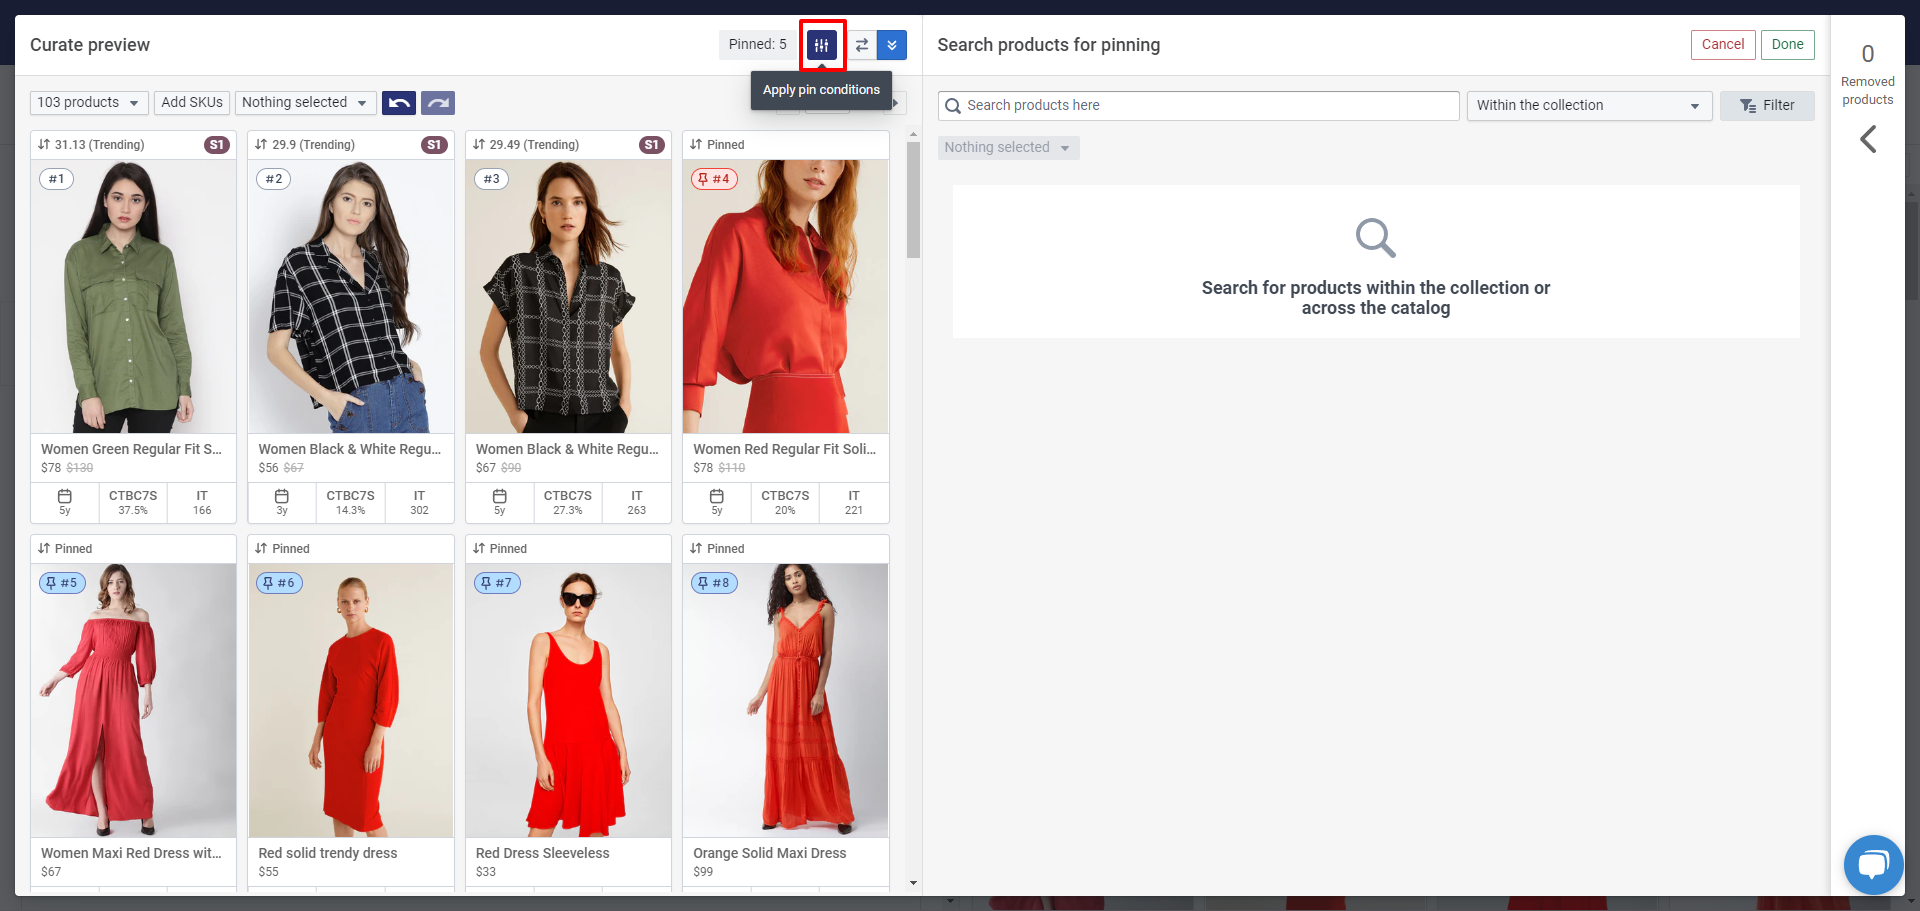Toggle pin badge #6 on red trendy dress
The height and width of the screenshot is (911, 1920).
(x=279, y=583)
